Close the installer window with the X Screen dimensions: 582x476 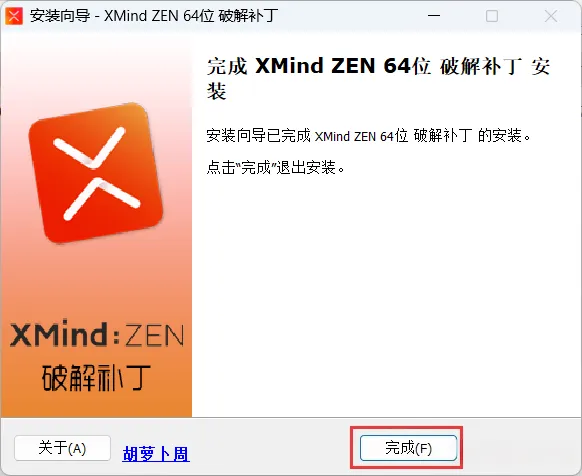[x=551, y=16]
